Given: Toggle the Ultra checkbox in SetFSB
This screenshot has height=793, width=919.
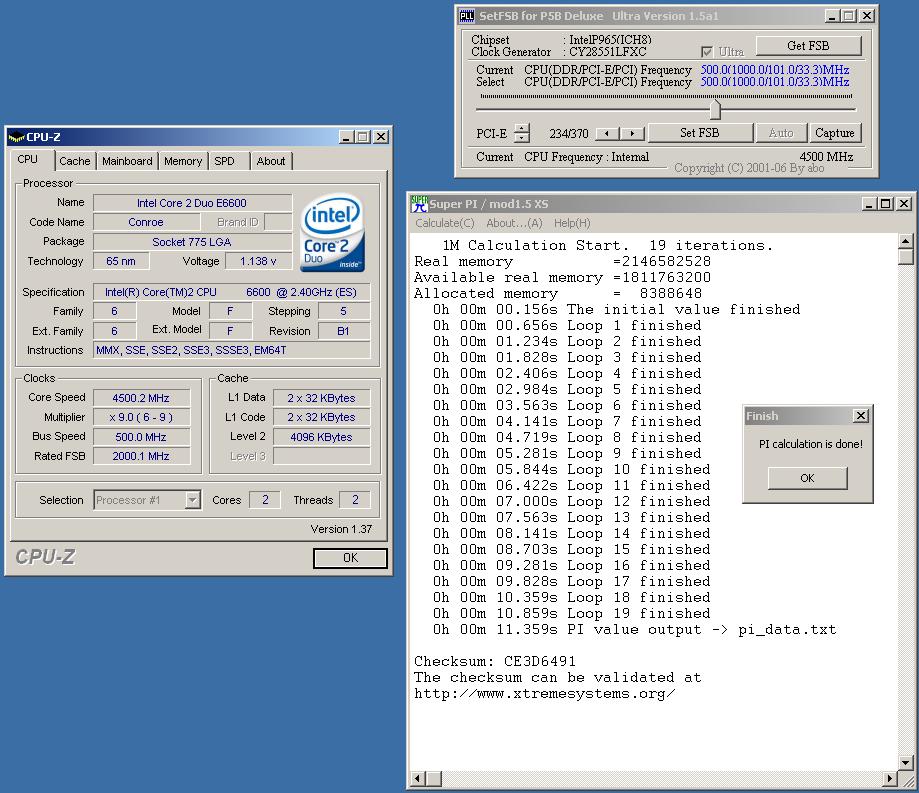Looking at the screenshot, I should coord(707,52).
